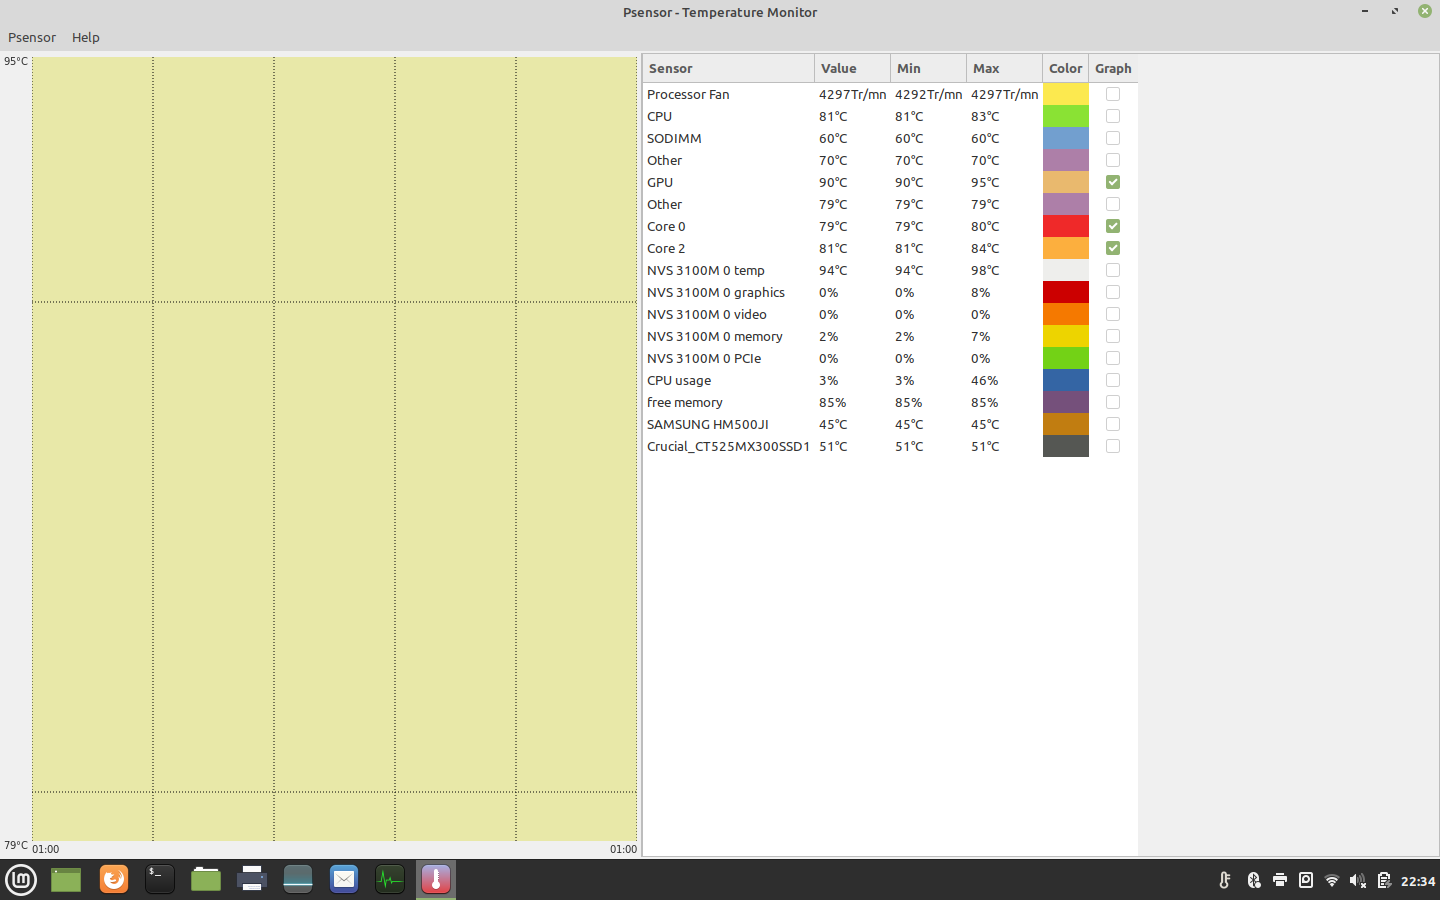Viewport: 1440px width, 900px height.
Task: Disable graph checkbox for GPU sensor
Action: pyautogui.click(x=1113, y=182)
